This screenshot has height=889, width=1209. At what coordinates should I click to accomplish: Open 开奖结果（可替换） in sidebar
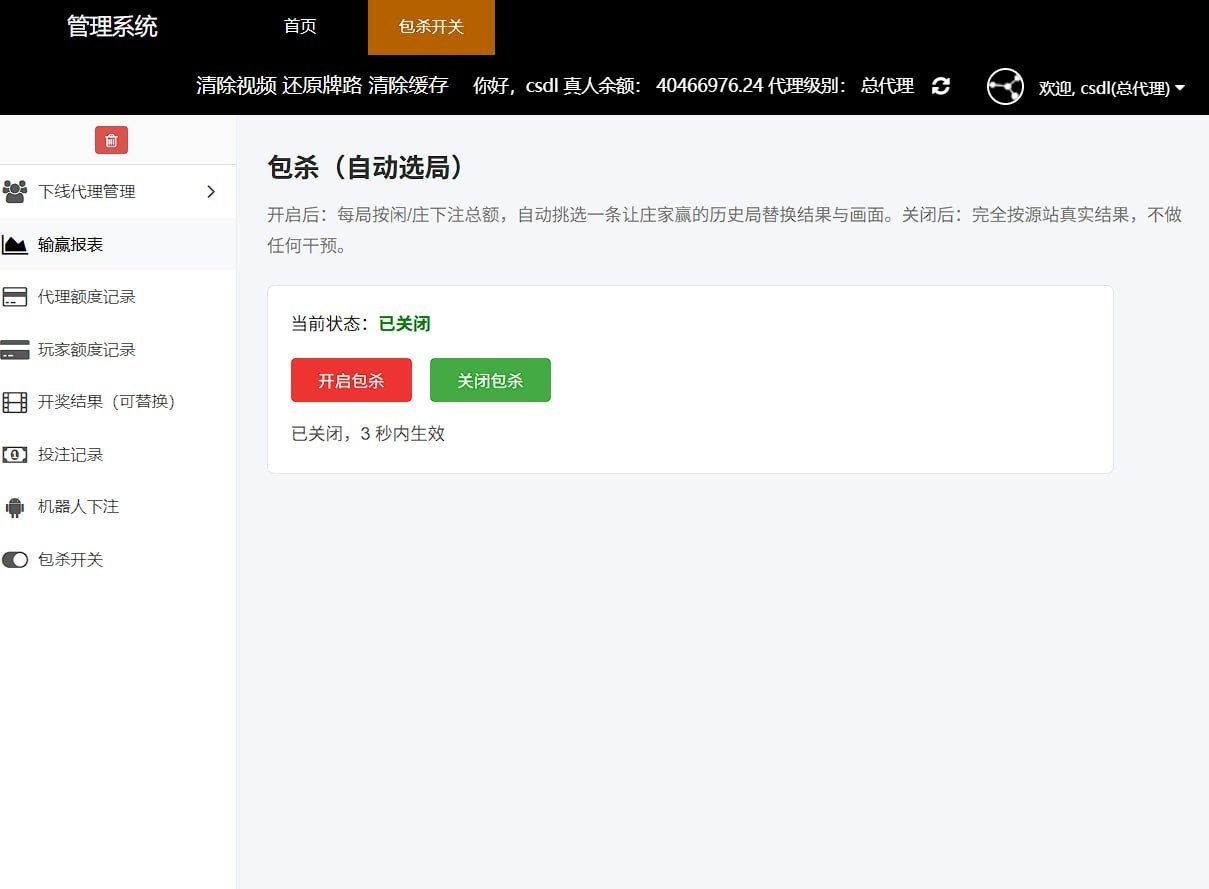coord(118,402)
